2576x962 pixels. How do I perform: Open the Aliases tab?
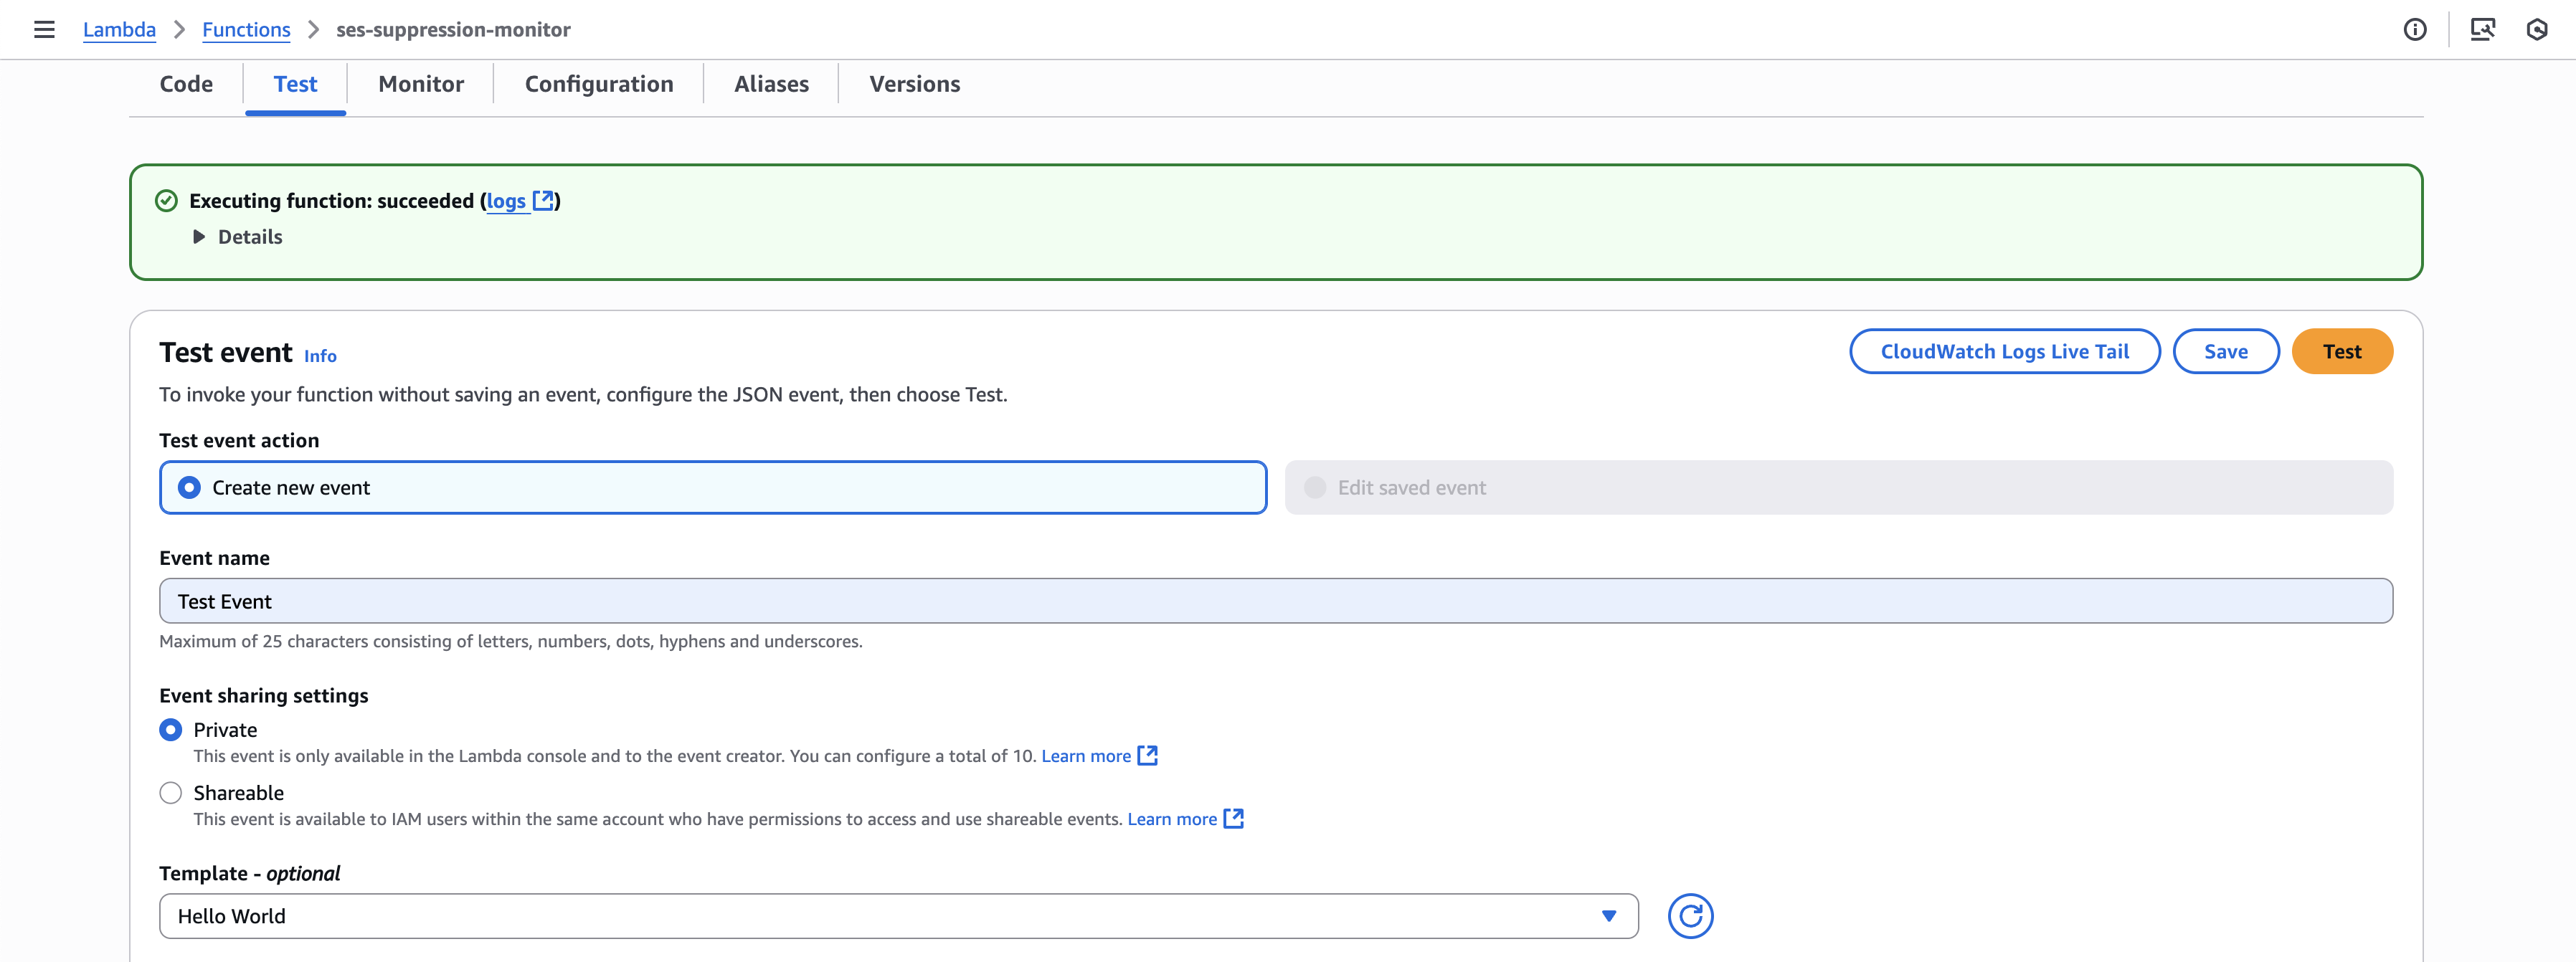pos(771,84)
